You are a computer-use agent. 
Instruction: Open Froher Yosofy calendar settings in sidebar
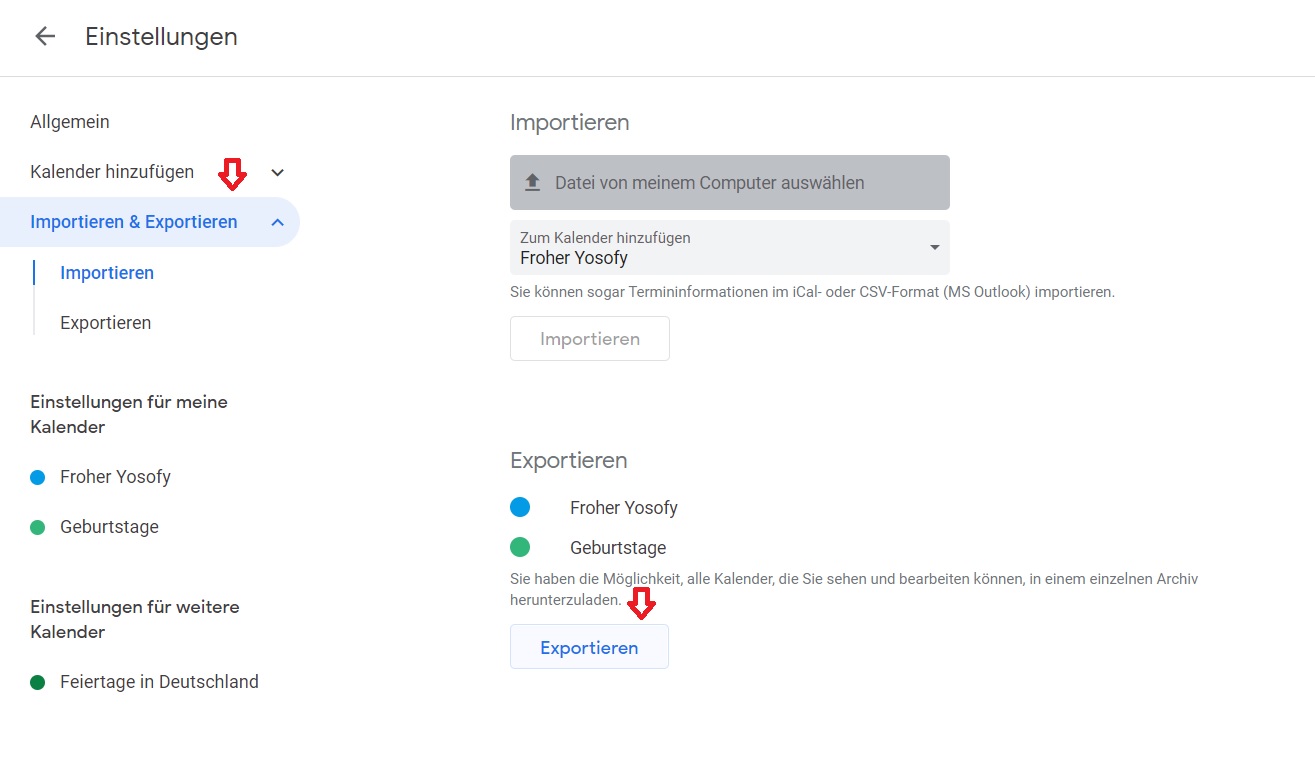(x=115, y=477)
